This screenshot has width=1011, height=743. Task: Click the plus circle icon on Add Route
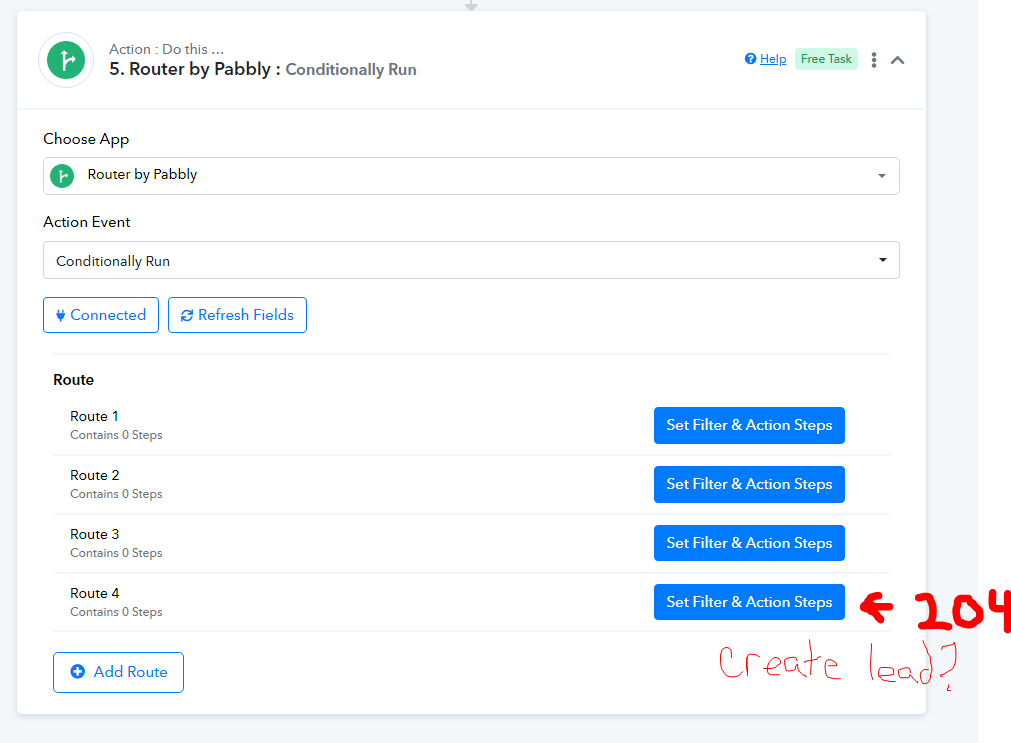pyautogui.click(x=77, y=671)
